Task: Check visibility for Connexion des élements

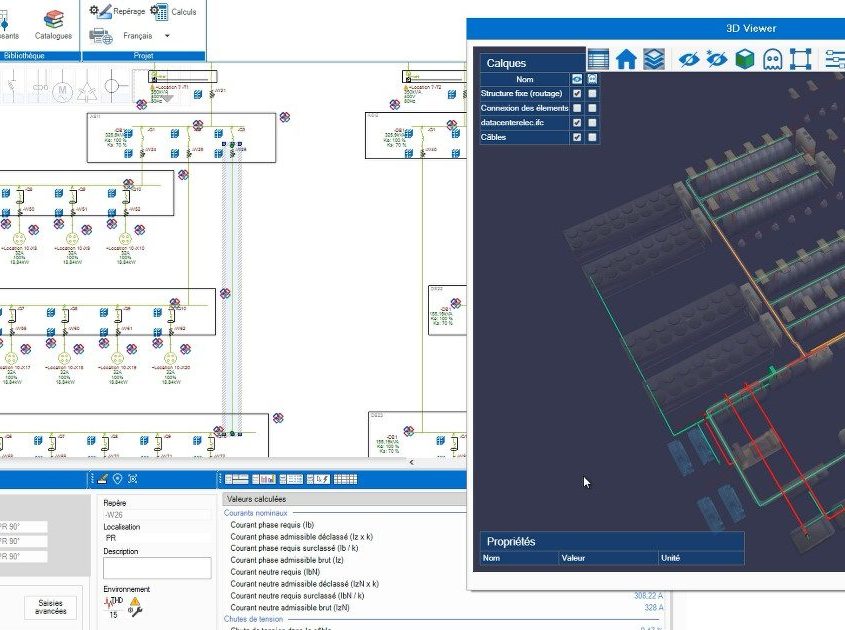Action: coord(577,108)
